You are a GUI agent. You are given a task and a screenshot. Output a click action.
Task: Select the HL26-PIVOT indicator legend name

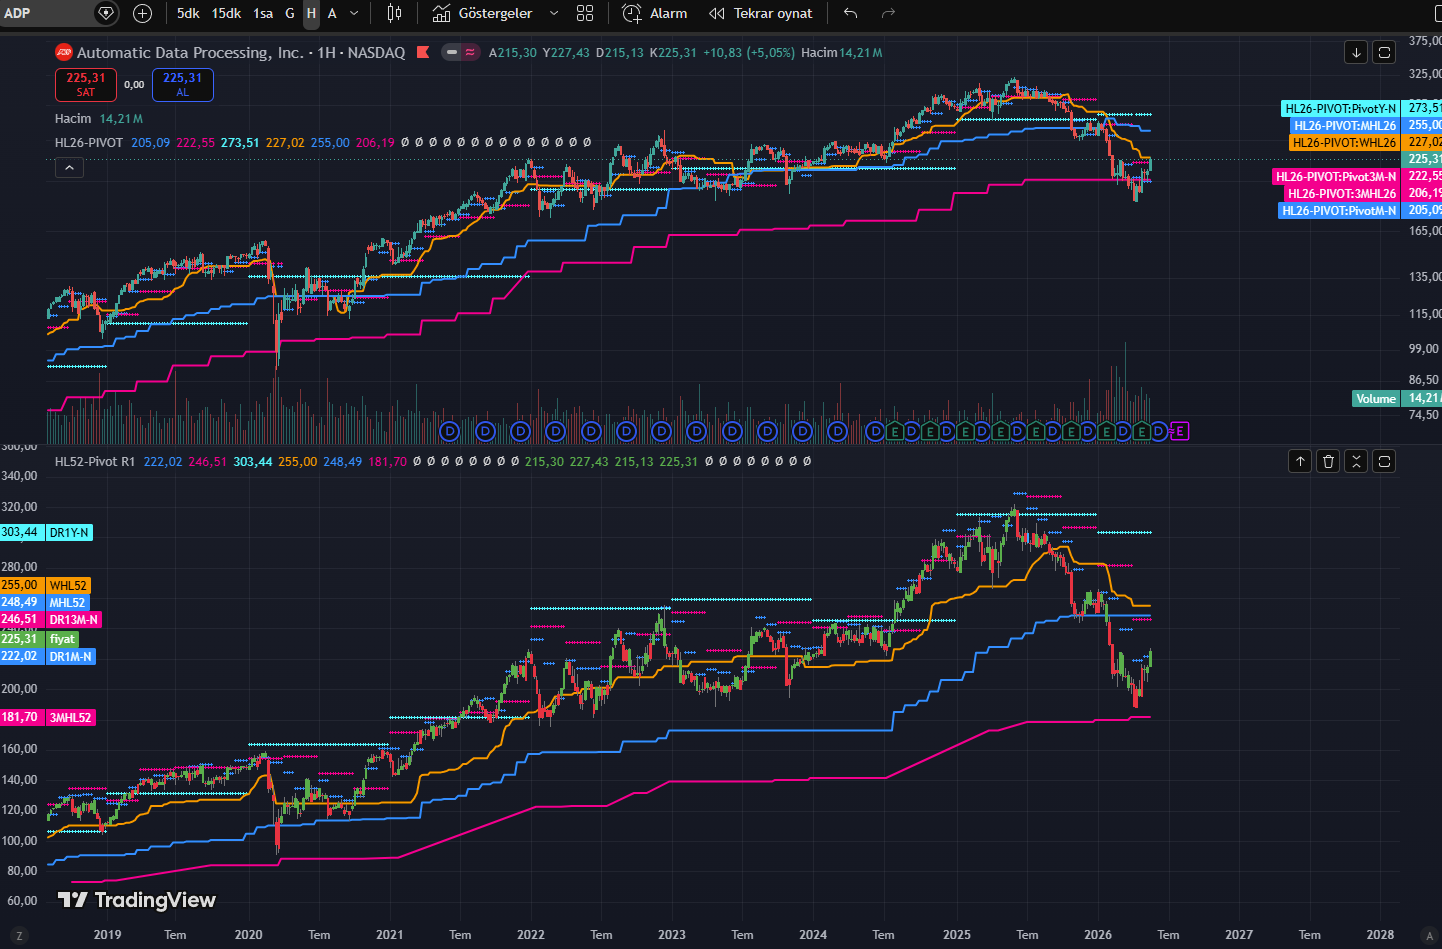pos(89,142)
